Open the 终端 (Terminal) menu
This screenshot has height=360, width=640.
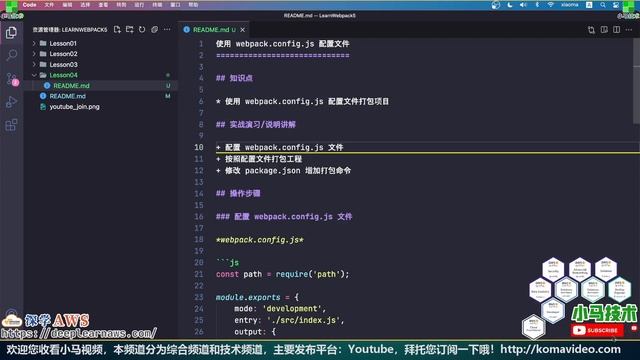pyautogui.click(x=157, y=5)
